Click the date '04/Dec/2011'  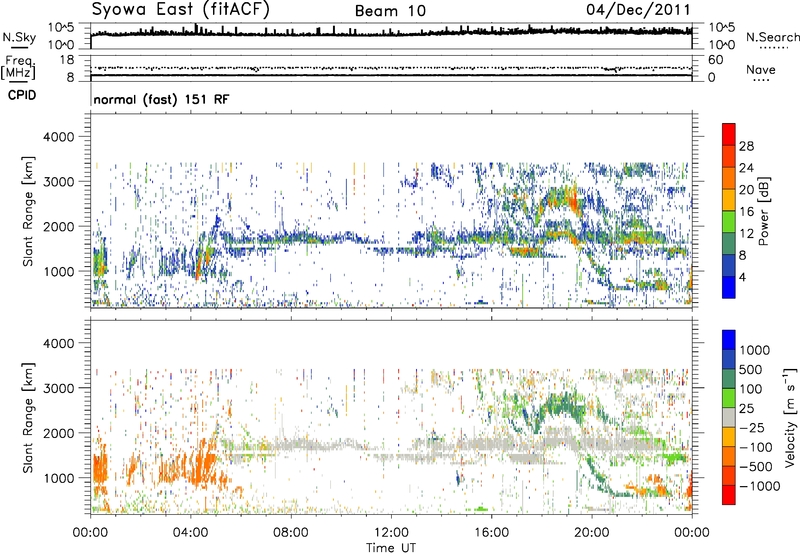tap(638, 10)
